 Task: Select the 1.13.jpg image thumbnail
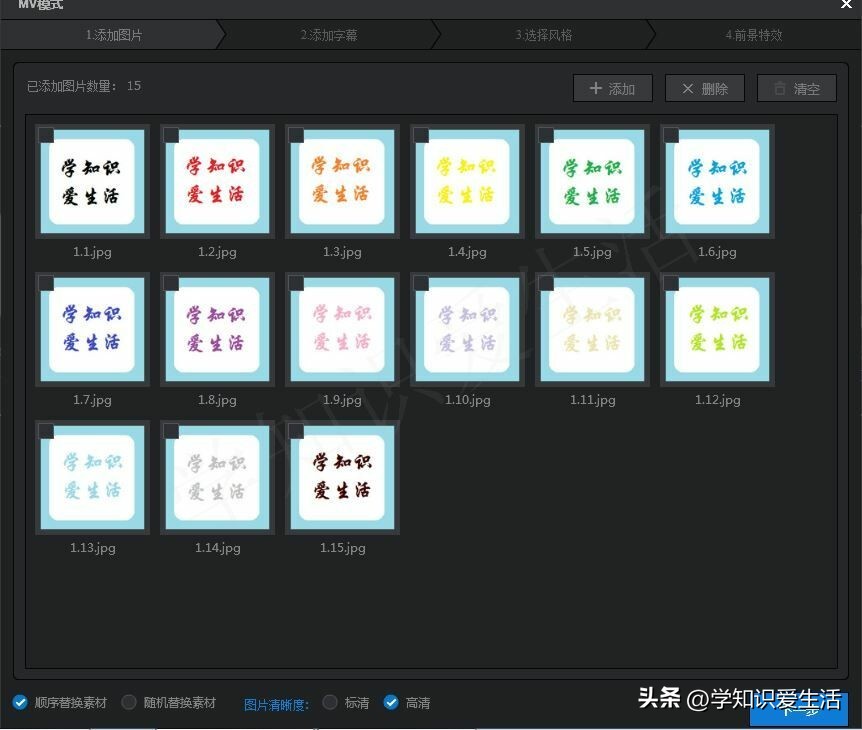pyautogui.click(x=91, y=477)
